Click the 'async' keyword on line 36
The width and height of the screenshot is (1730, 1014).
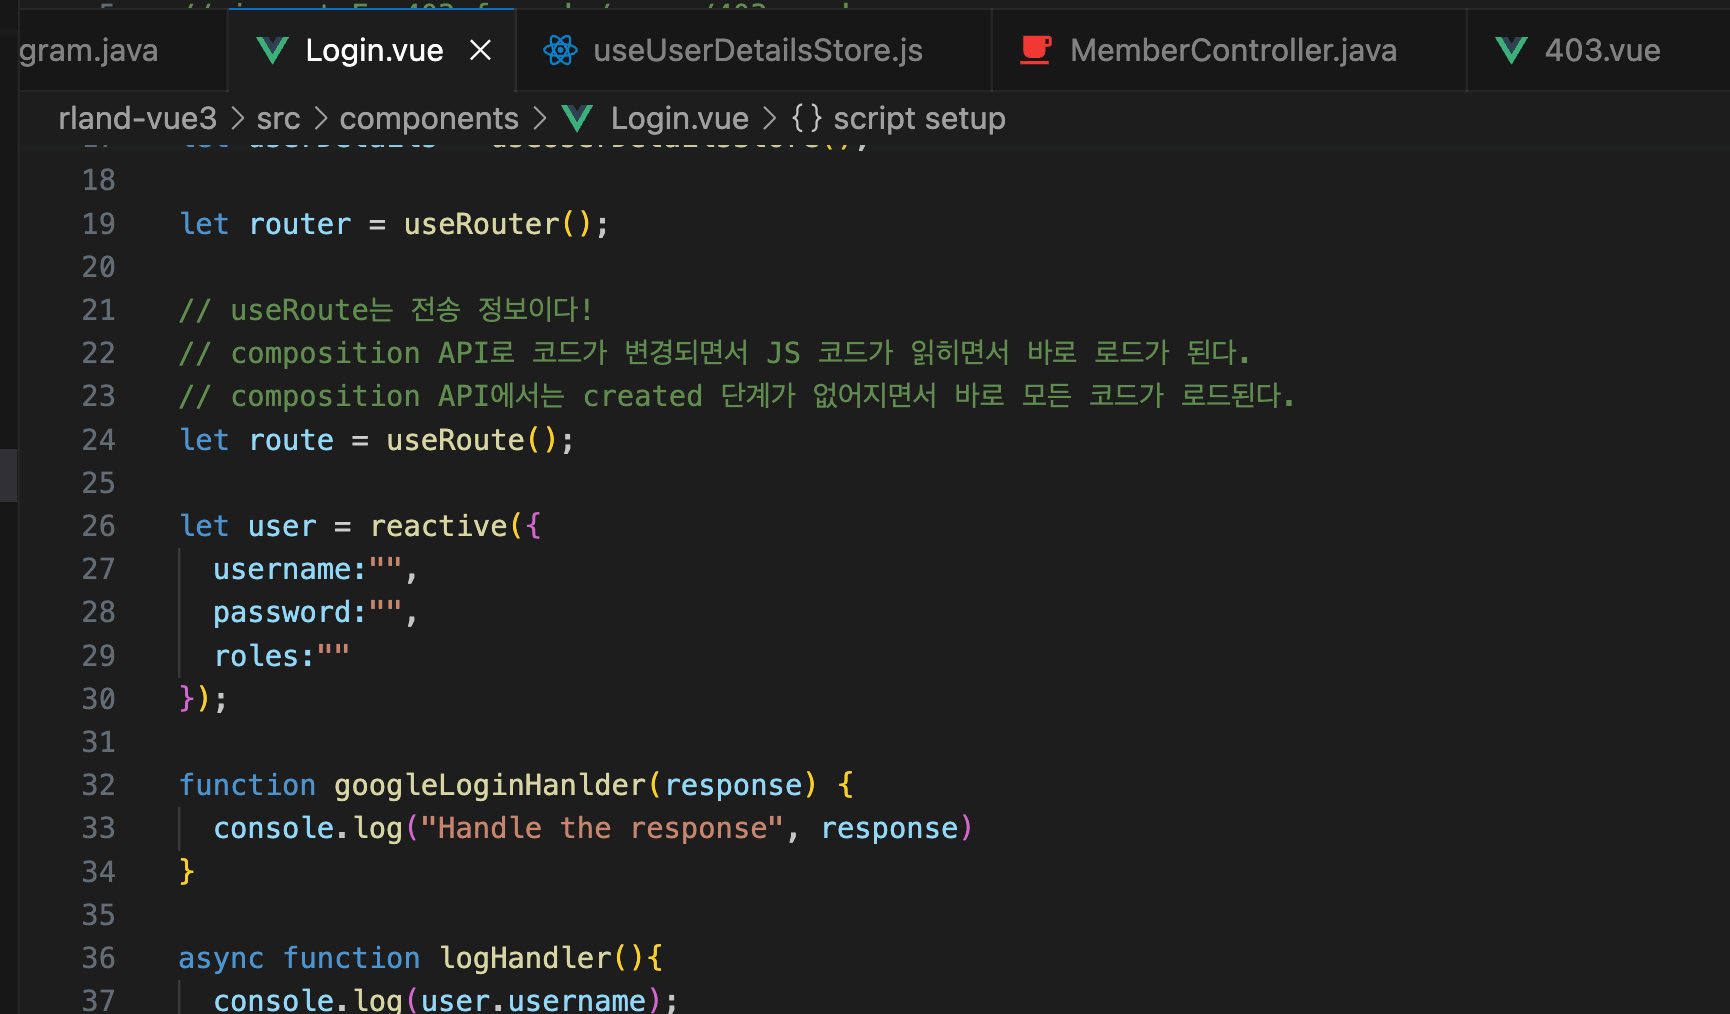click(221, 958)
